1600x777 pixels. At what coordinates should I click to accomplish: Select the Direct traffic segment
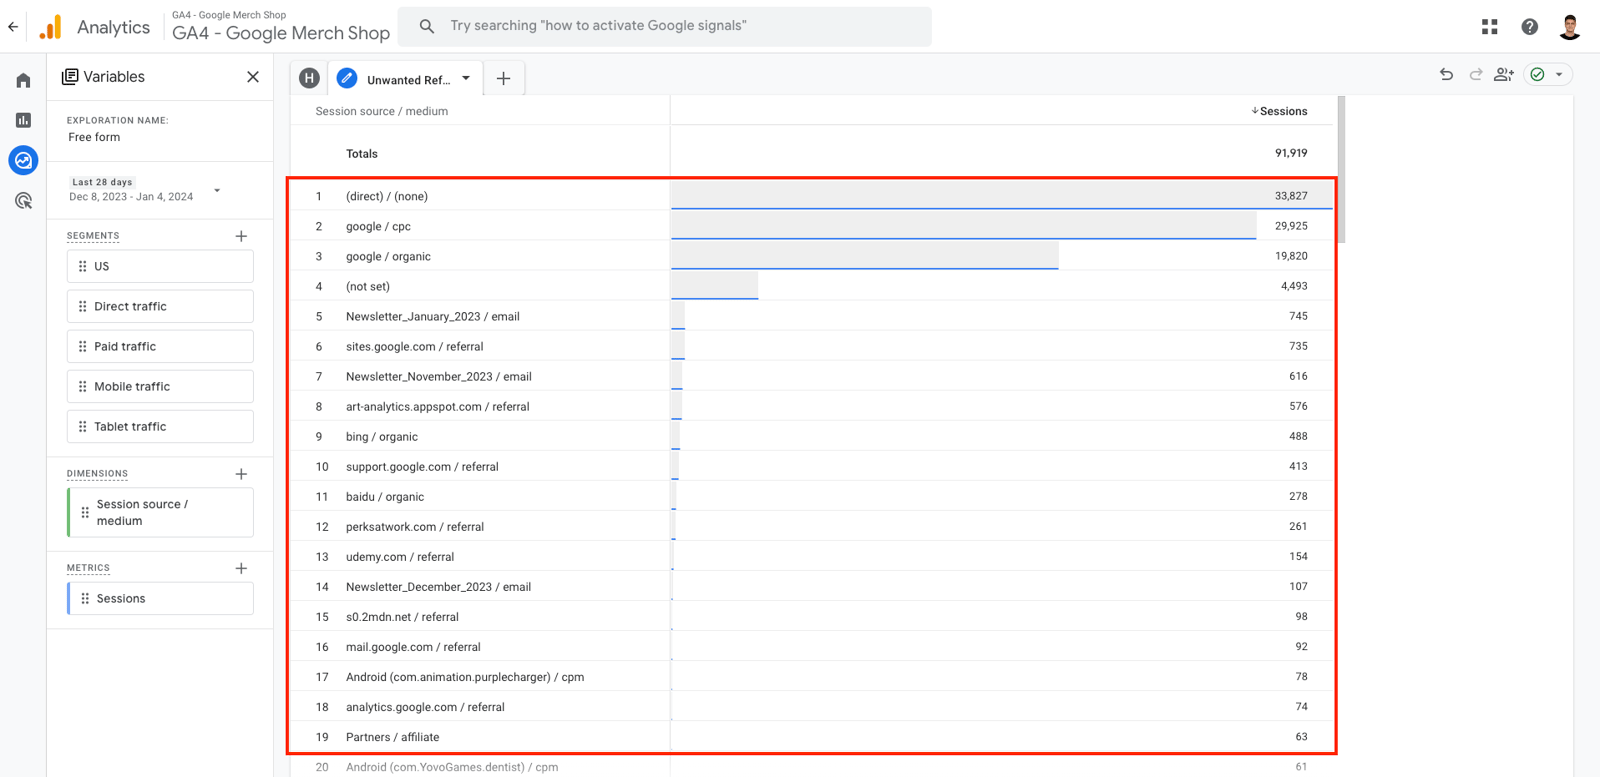tap(160, 306)
